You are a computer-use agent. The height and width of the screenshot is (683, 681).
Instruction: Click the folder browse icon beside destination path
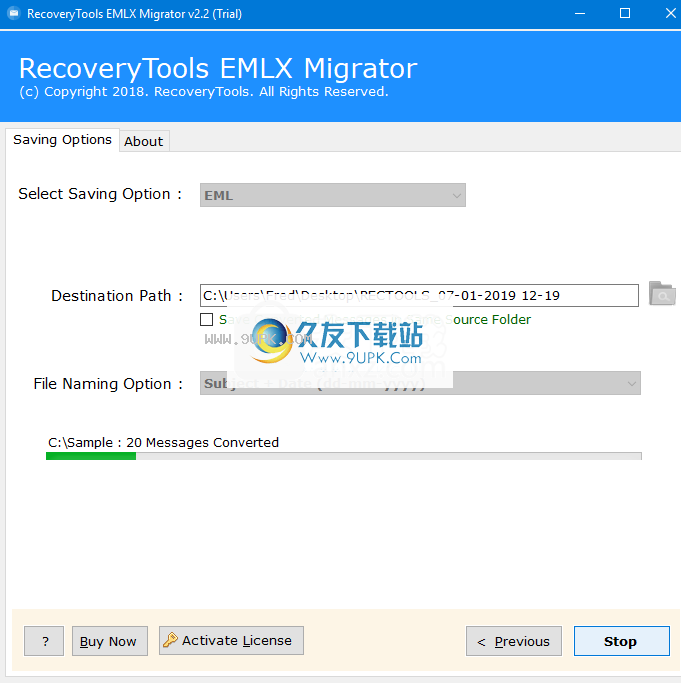coord(662,294)
